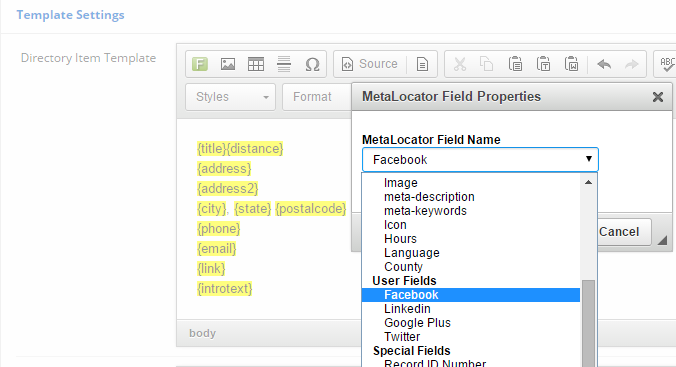Screen dimensions: 676x367
Task: Click Paste as plain text icon
Action: (543, 64)
